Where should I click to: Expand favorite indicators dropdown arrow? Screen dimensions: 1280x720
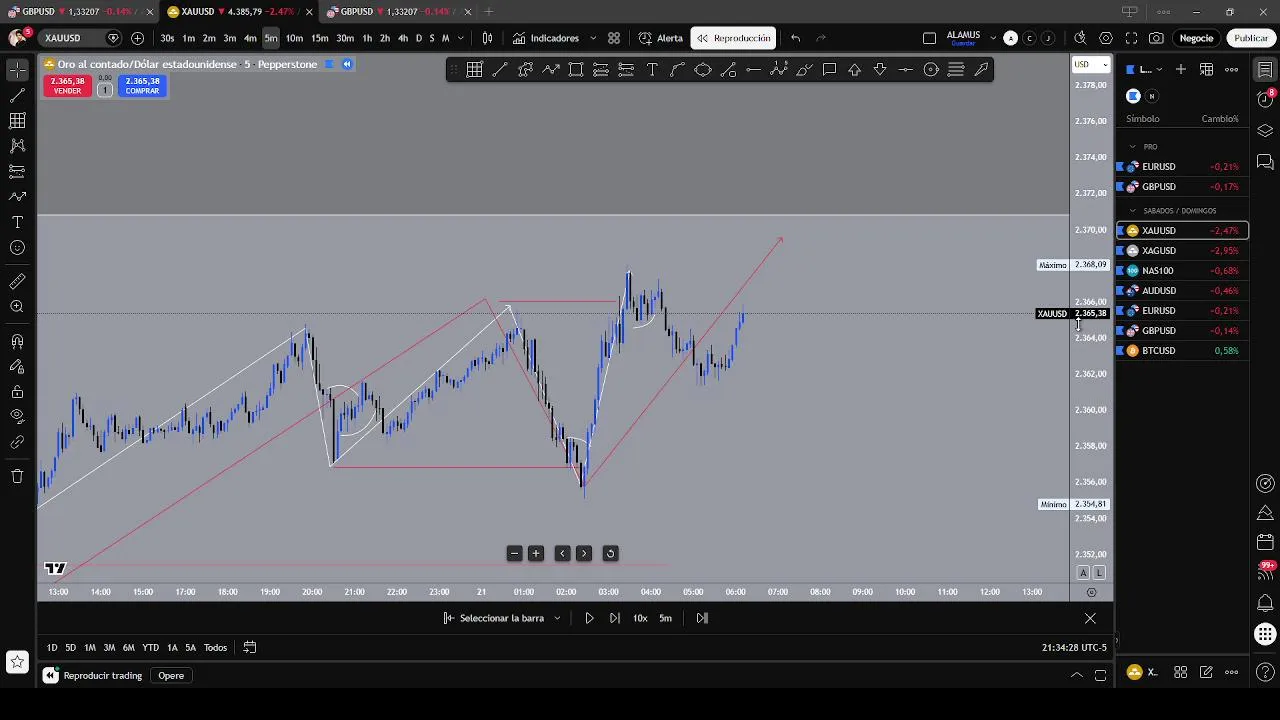593,38
